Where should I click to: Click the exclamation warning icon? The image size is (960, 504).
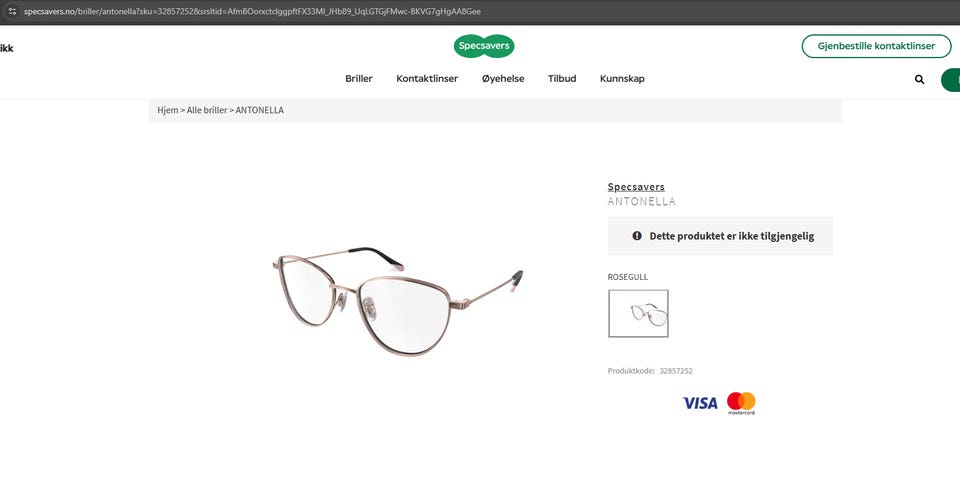coord(637,236)
